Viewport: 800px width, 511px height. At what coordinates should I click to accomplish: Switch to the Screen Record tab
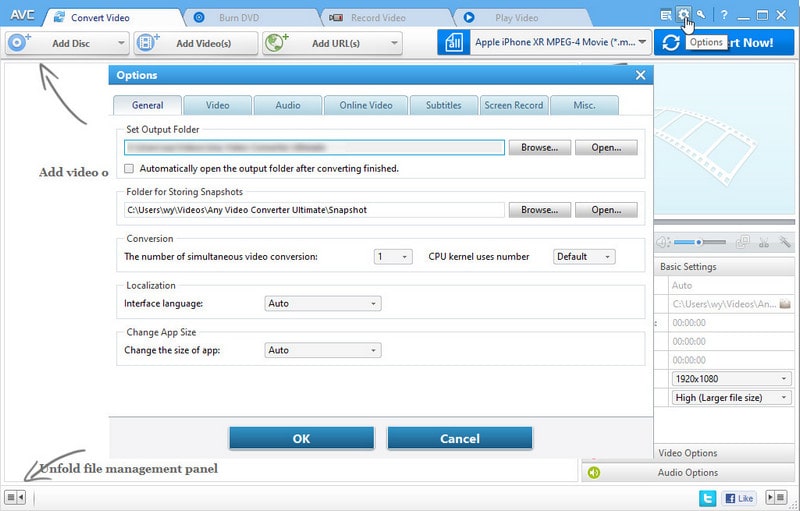click(x=514, y=106)
